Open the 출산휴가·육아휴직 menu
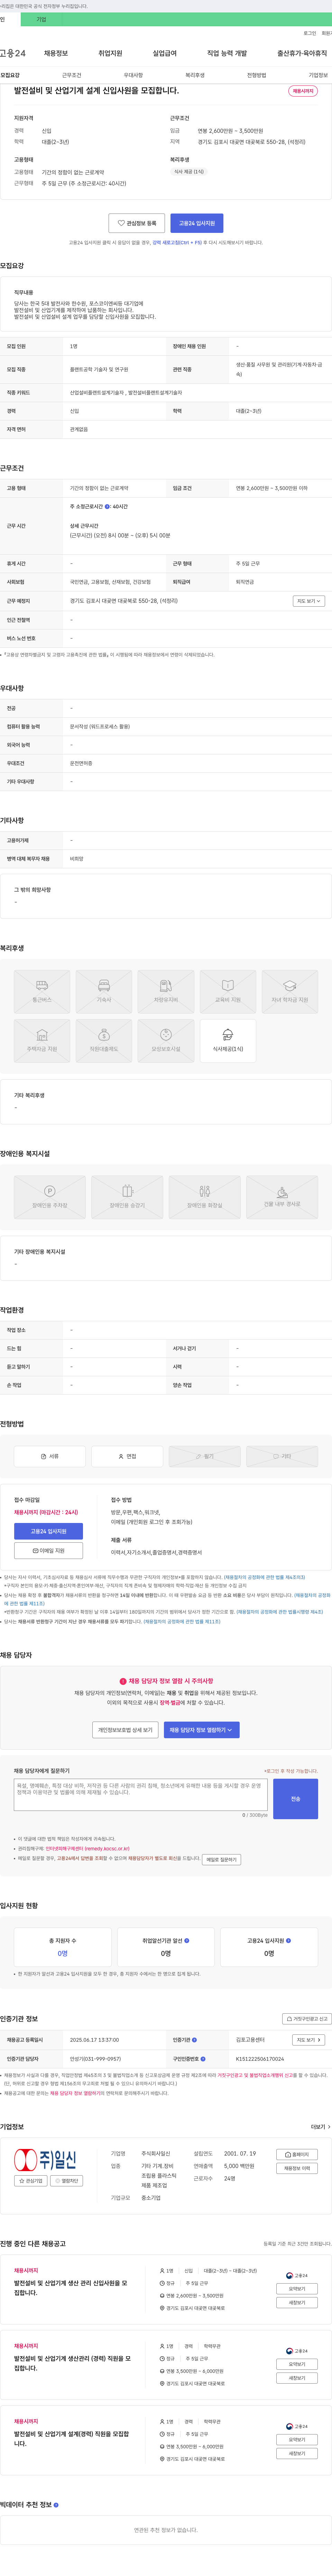Screen dimensions: 332x2576 [302, 53]
